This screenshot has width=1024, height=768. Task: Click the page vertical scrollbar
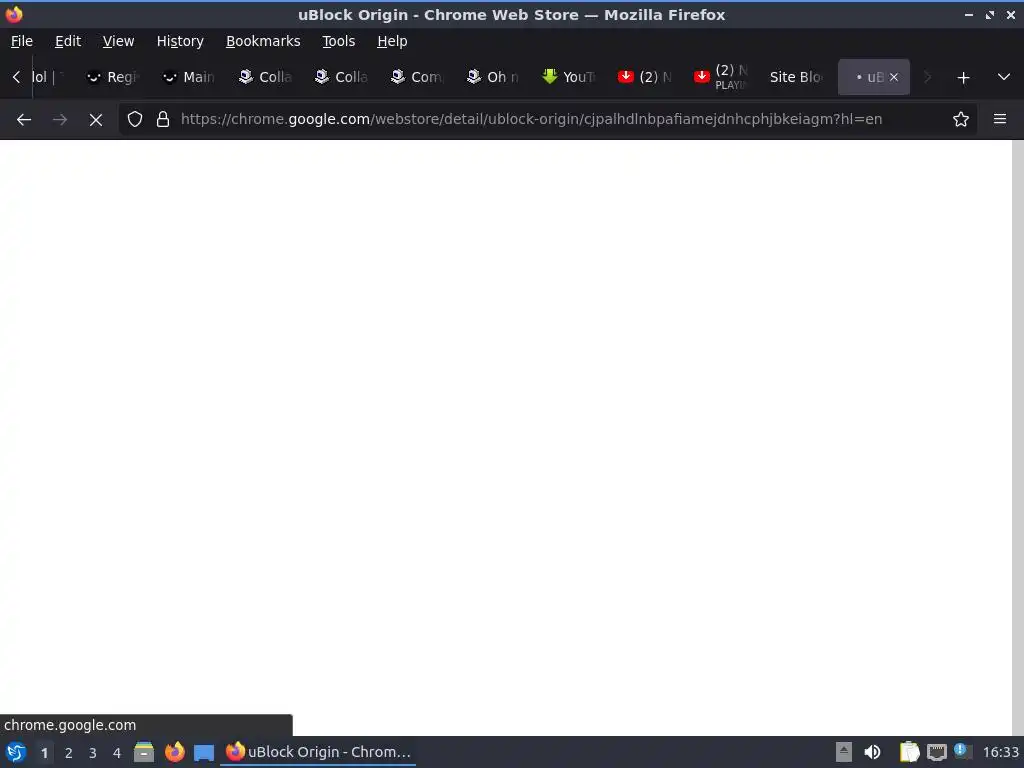[x=1017, y=438]
